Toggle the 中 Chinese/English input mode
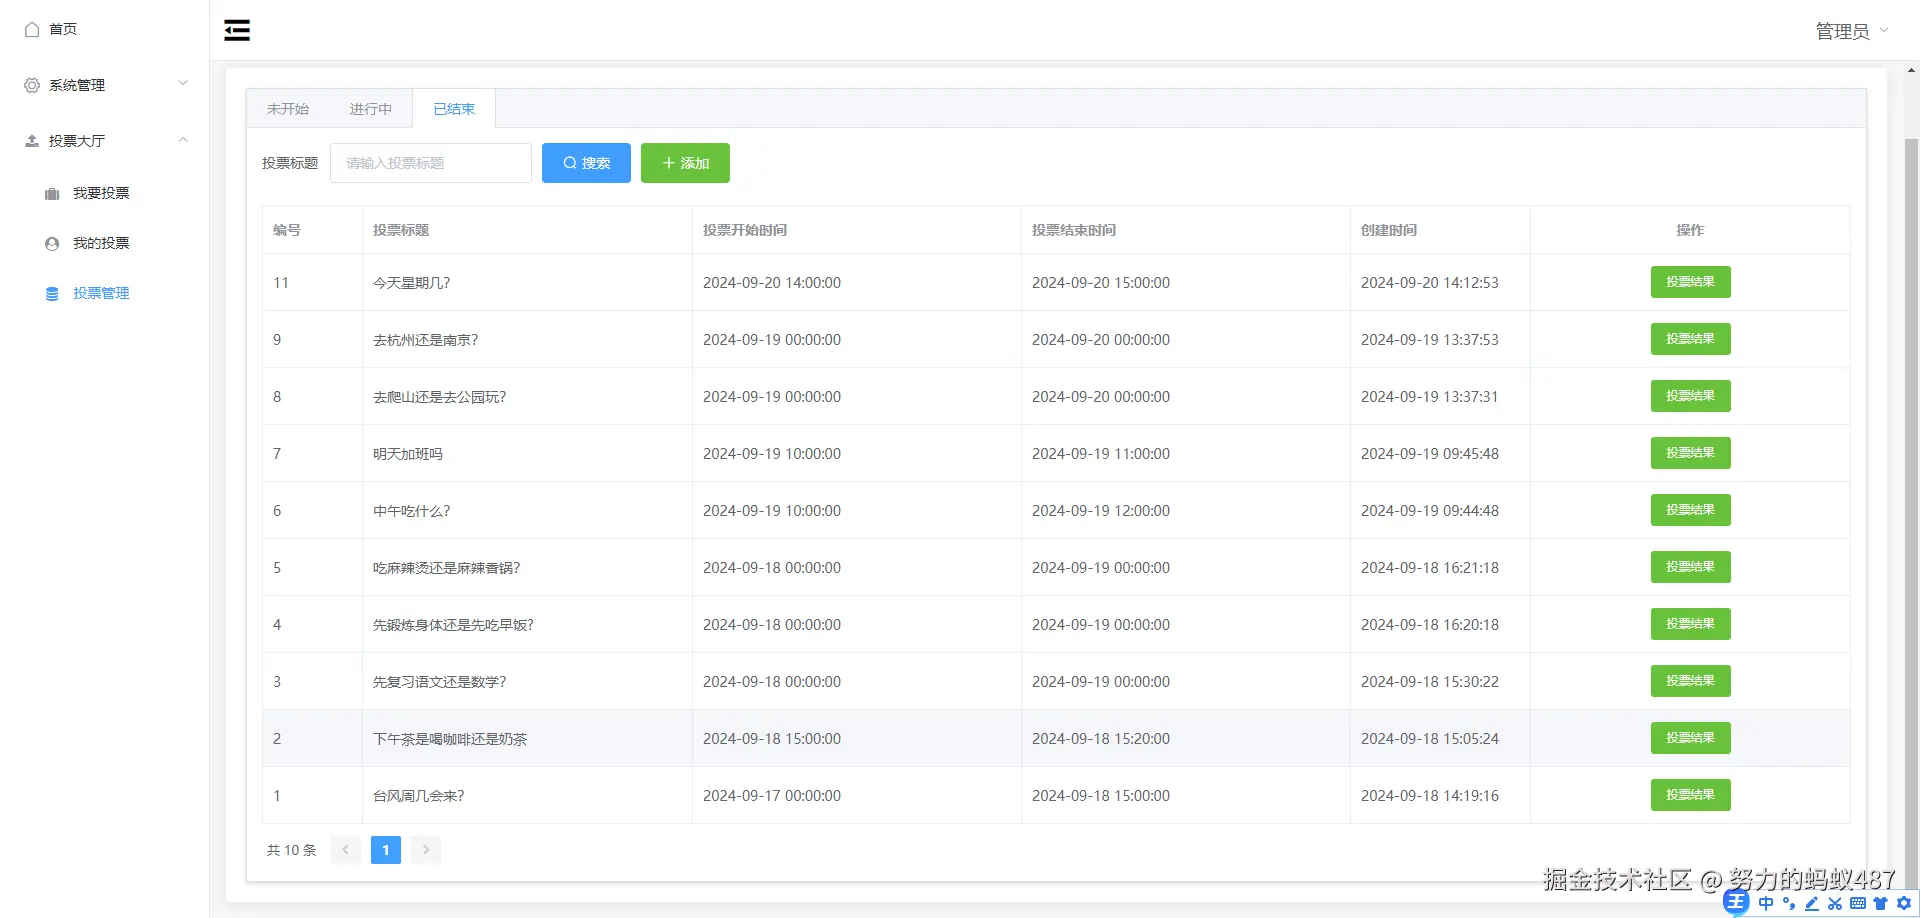 click(1766, 903)
